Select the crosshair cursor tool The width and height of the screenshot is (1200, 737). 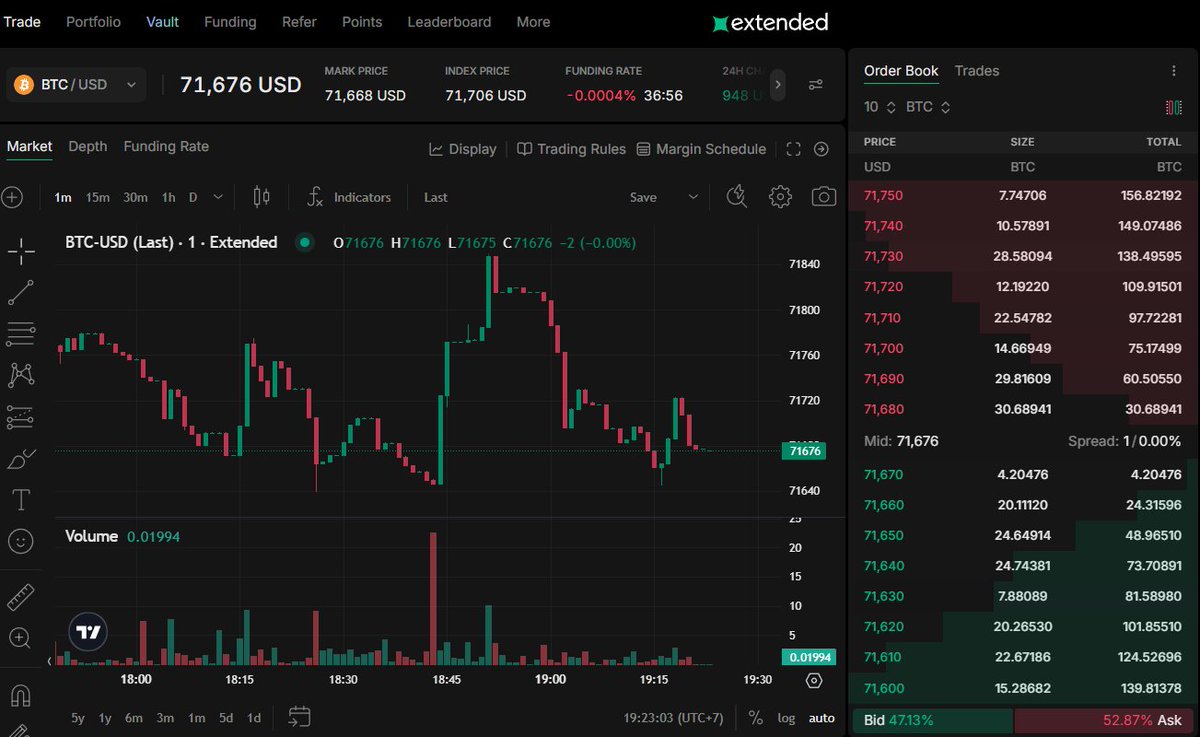21,251
